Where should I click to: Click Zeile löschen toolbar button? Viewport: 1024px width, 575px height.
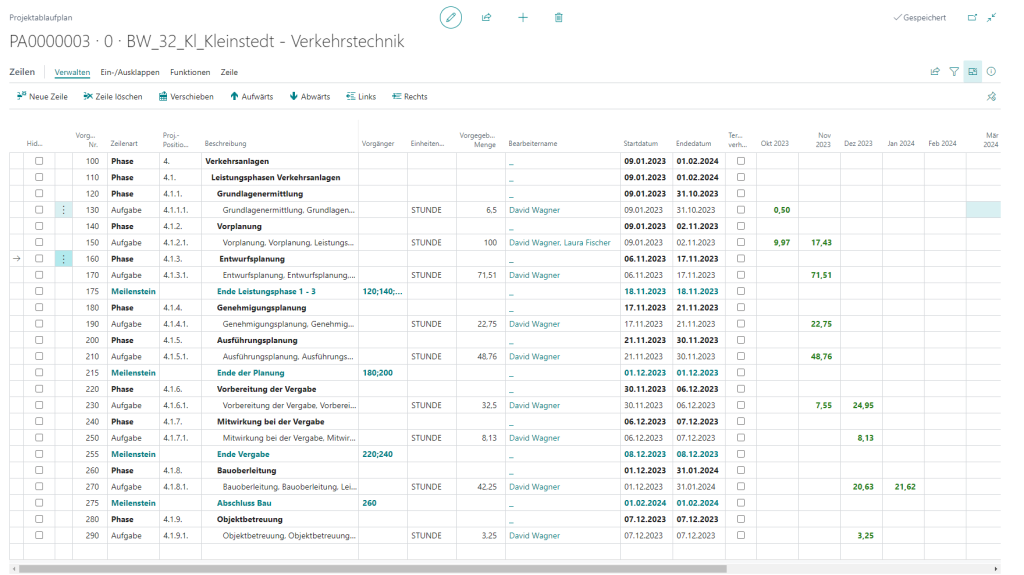112,97
